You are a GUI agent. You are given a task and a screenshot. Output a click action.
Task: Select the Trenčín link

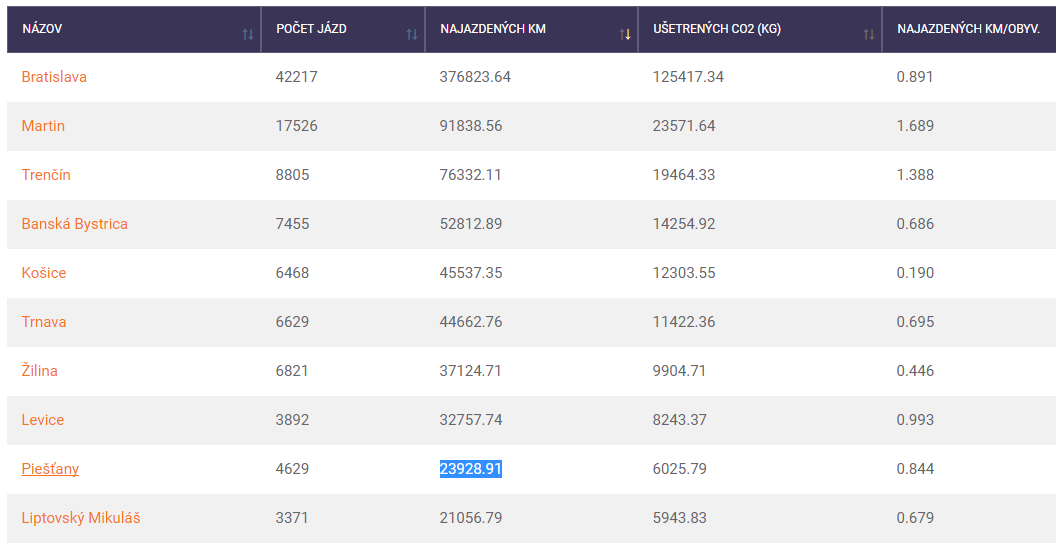[46, 175]
